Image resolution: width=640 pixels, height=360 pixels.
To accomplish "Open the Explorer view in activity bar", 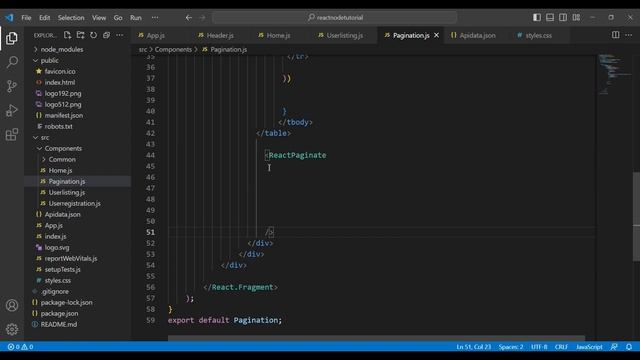I will 12,38.
